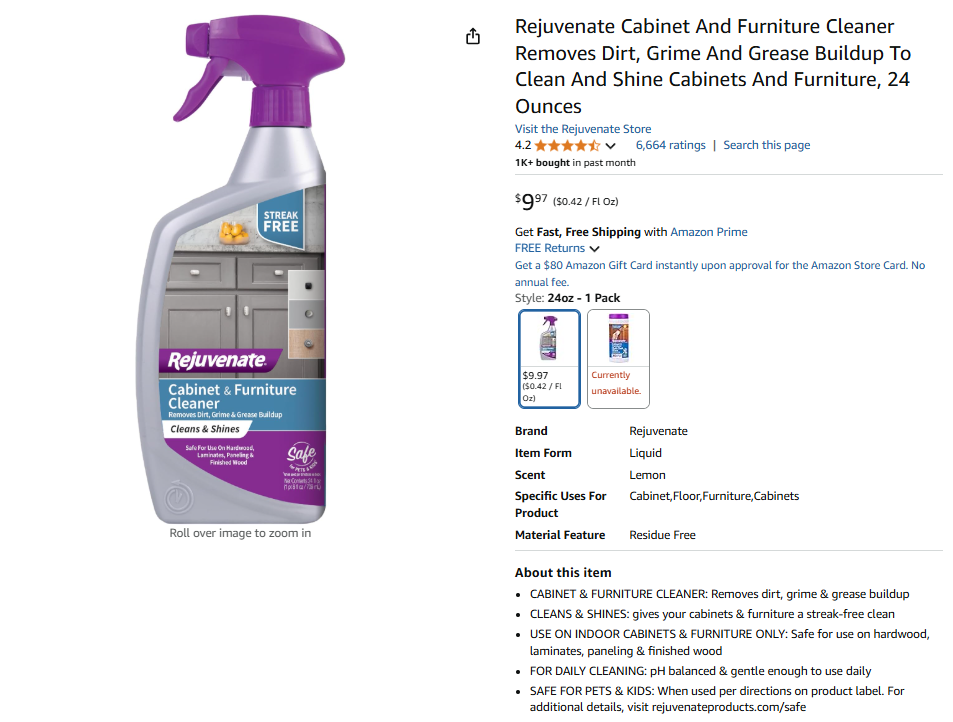
Task: Expand the FREE Returns chevron
Action: pos(594,249)
